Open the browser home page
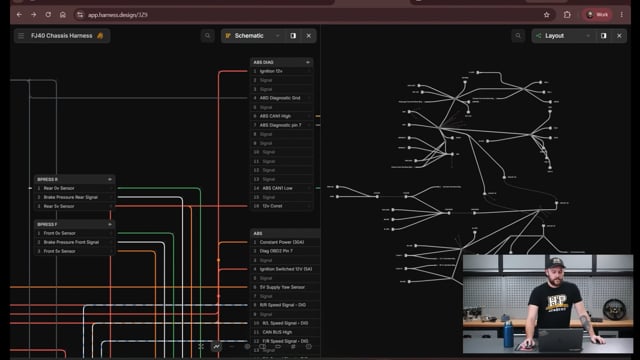The image size is (640, 360). tap(62, 15)
